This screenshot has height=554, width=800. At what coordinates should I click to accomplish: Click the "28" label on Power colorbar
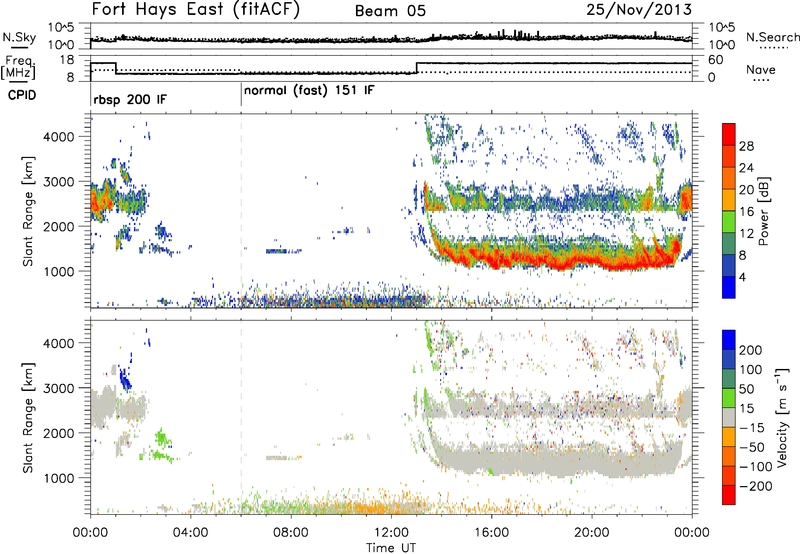click(746, 146)
